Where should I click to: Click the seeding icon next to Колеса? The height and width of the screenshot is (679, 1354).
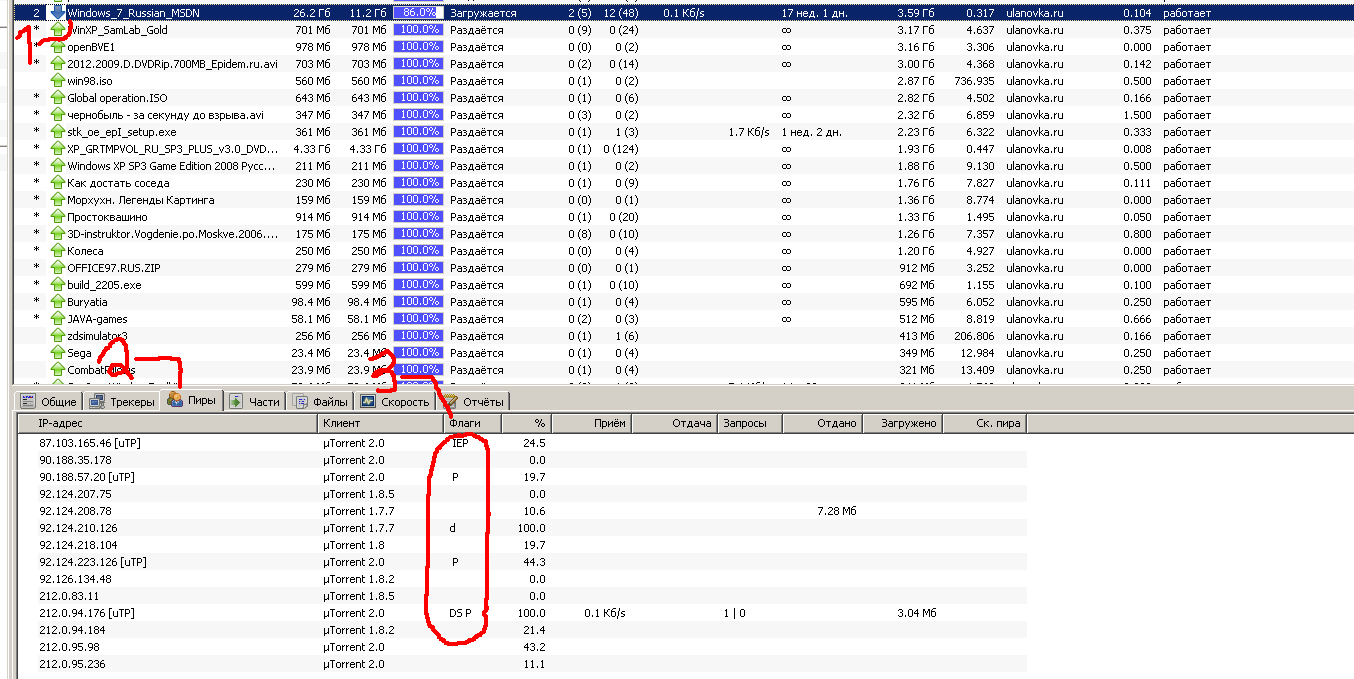(57, 251)
